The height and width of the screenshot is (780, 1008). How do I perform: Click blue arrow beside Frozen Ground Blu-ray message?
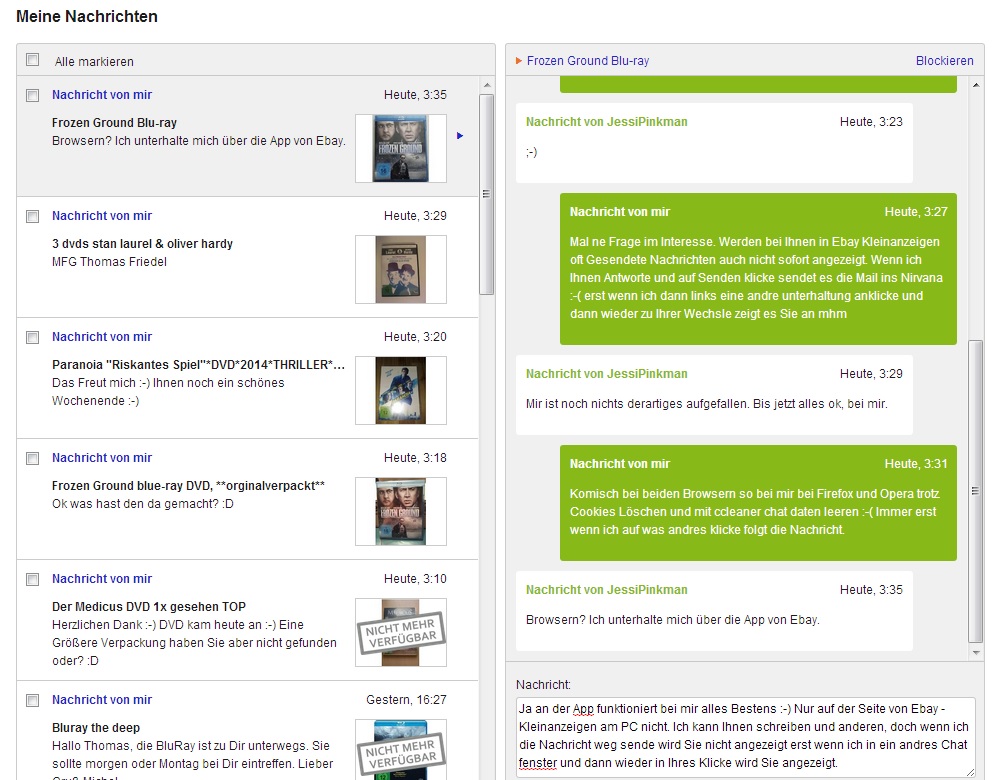pyautogui.click(x=460, y=136)
